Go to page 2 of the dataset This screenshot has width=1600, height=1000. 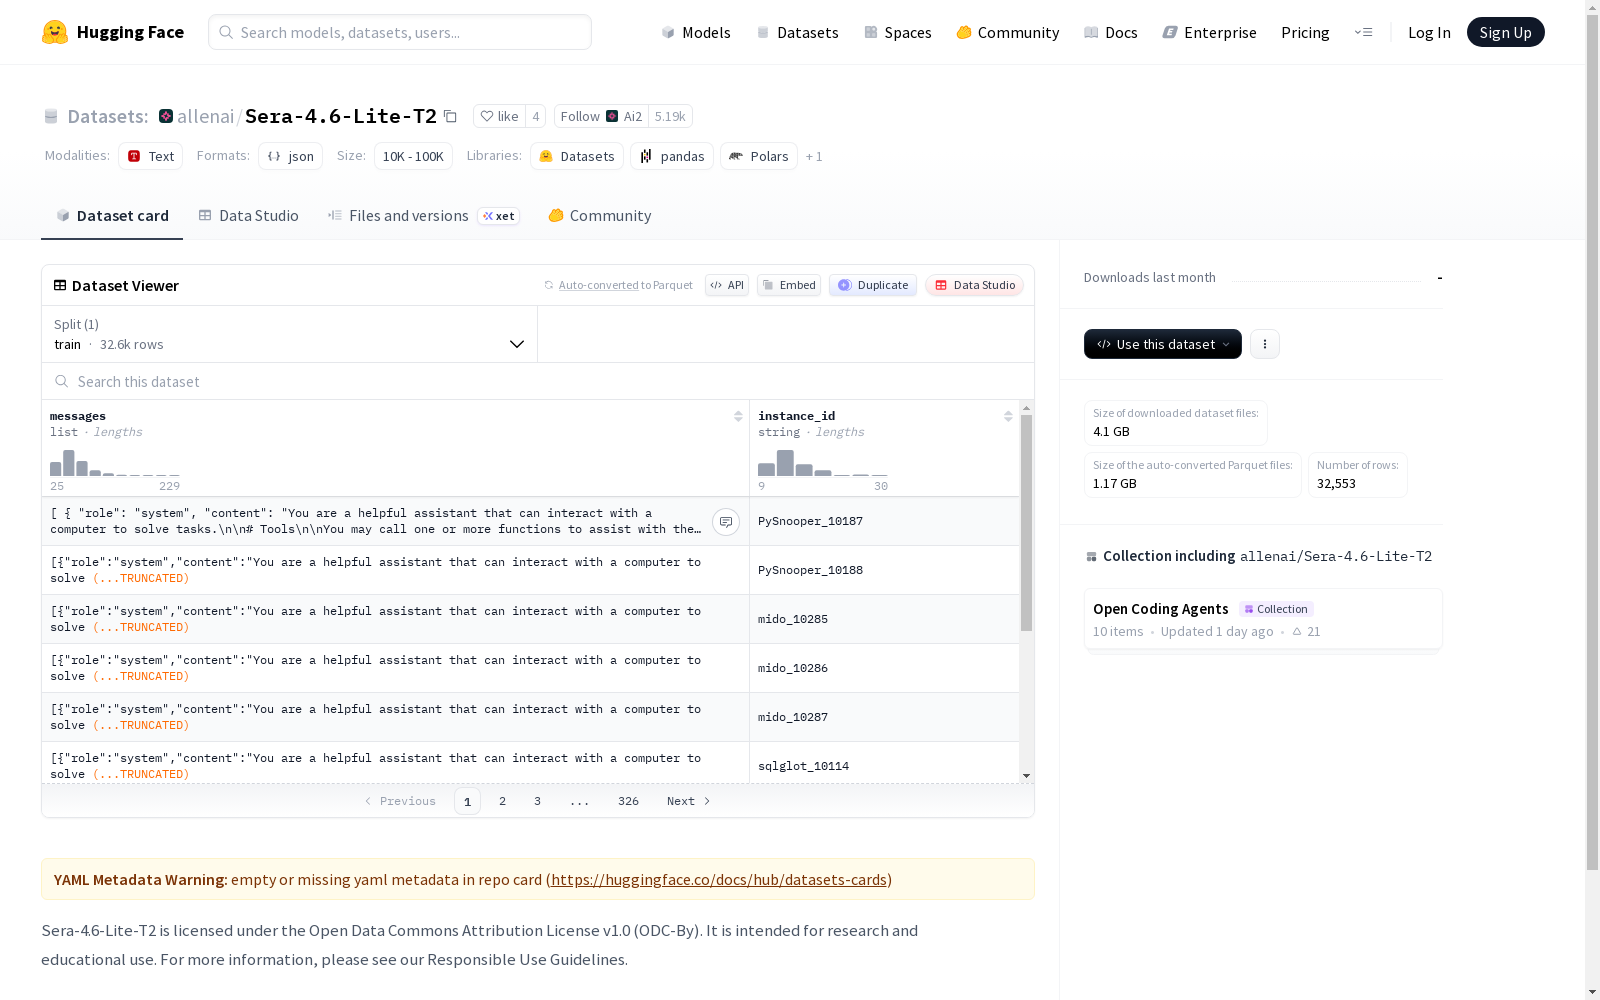point(502,801)
